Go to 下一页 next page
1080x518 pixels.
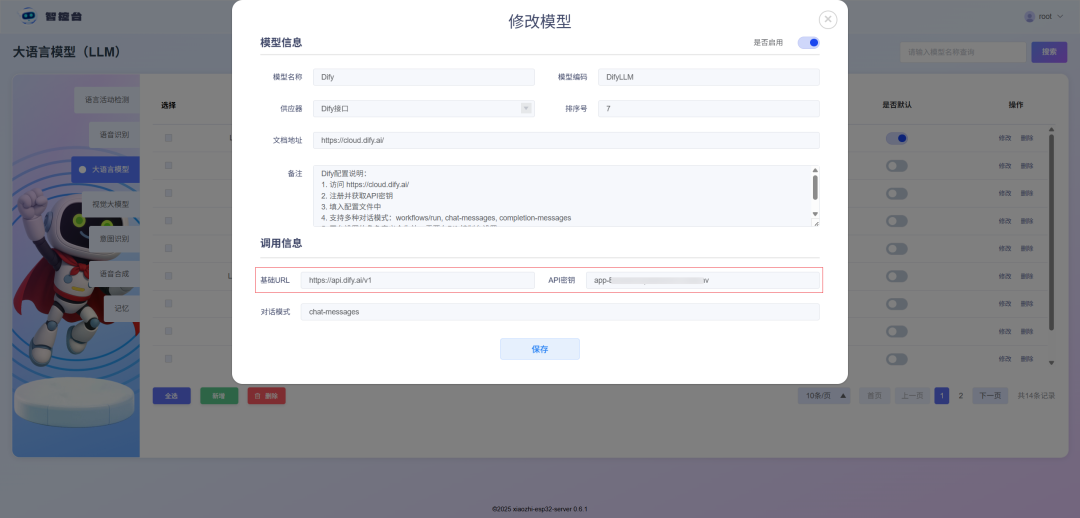(990, 395)
